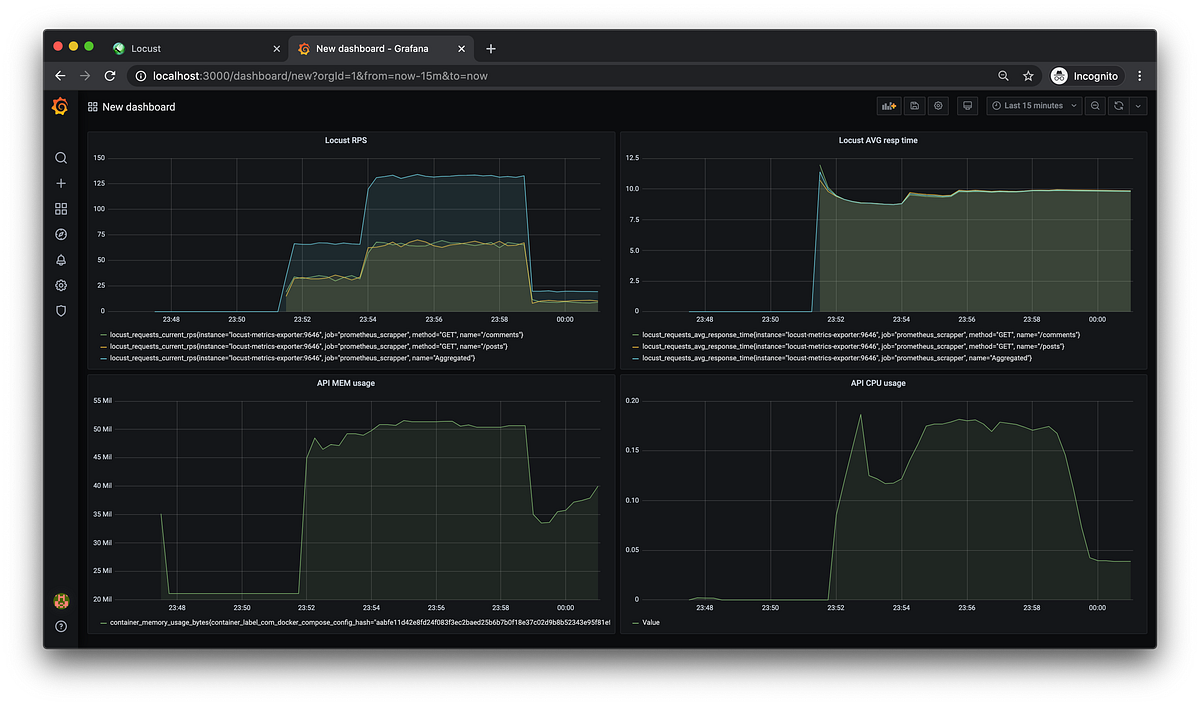This screenshot has width=1200, height=706.
Task: Open the user avatar in sidebar
Action: click(x=61, y=601)
